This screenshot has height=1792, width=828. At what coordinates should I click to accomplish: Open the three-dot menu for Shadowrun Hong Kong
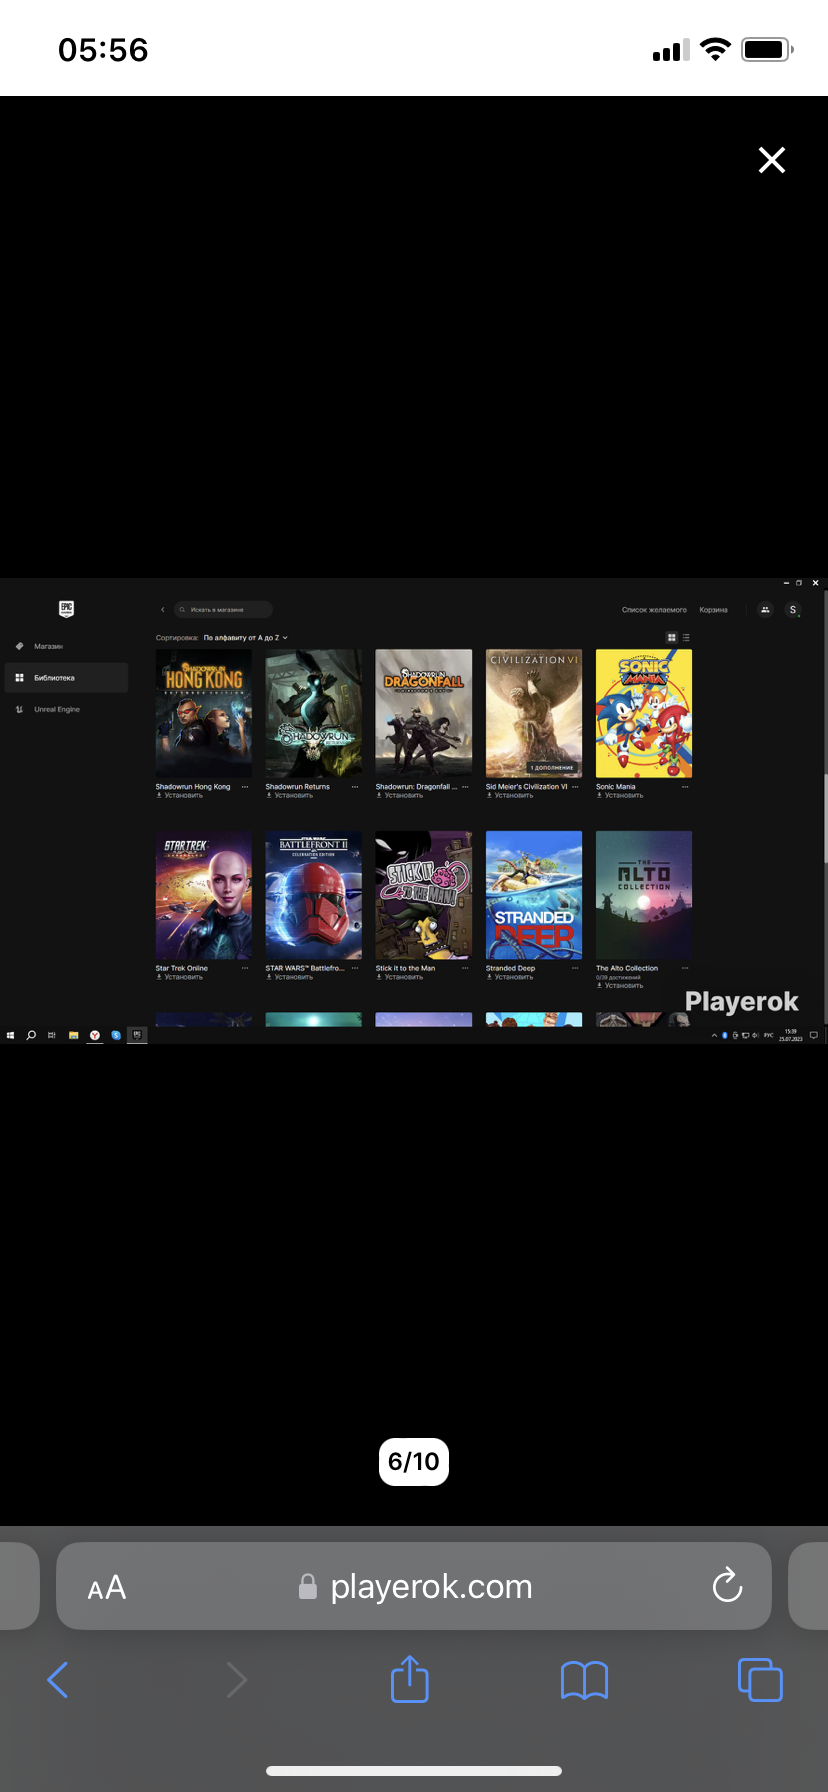point(245,787)
